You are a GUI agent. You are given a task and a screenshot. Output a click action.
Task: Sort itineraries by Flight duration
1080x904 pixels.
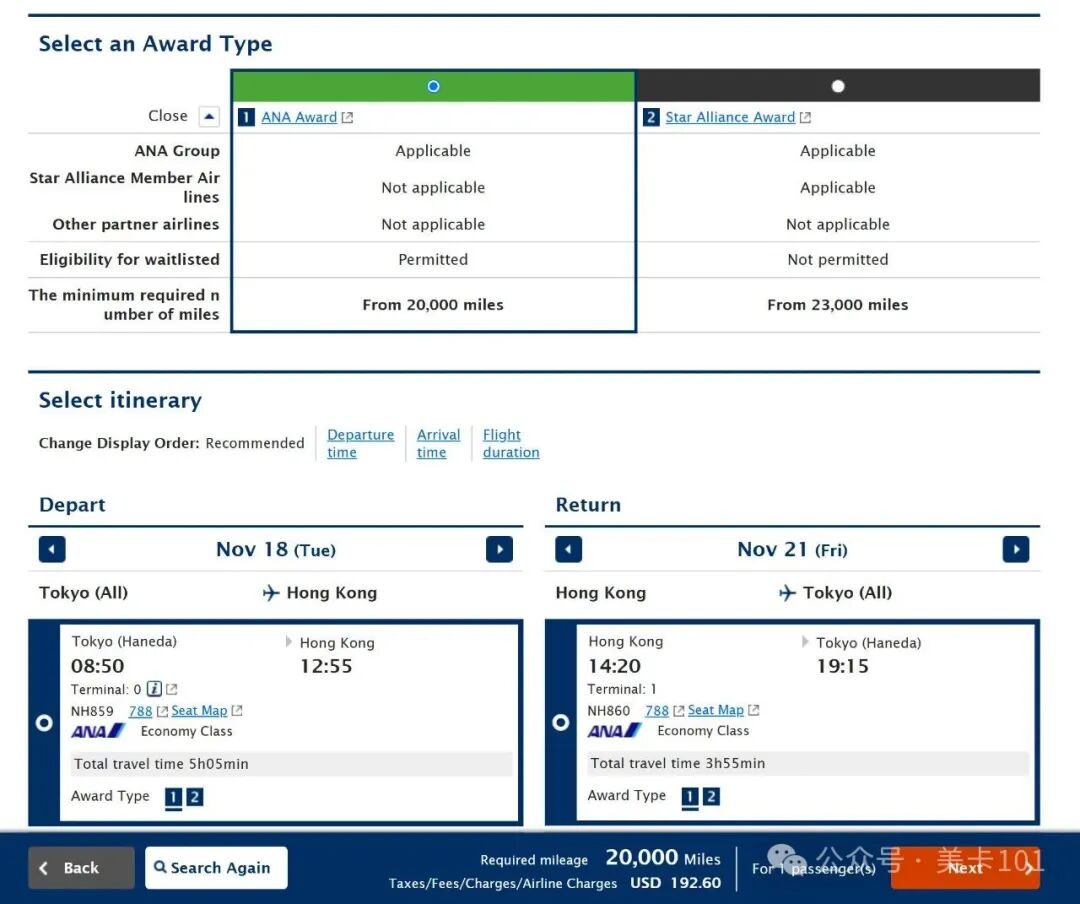tap(510, 444)
